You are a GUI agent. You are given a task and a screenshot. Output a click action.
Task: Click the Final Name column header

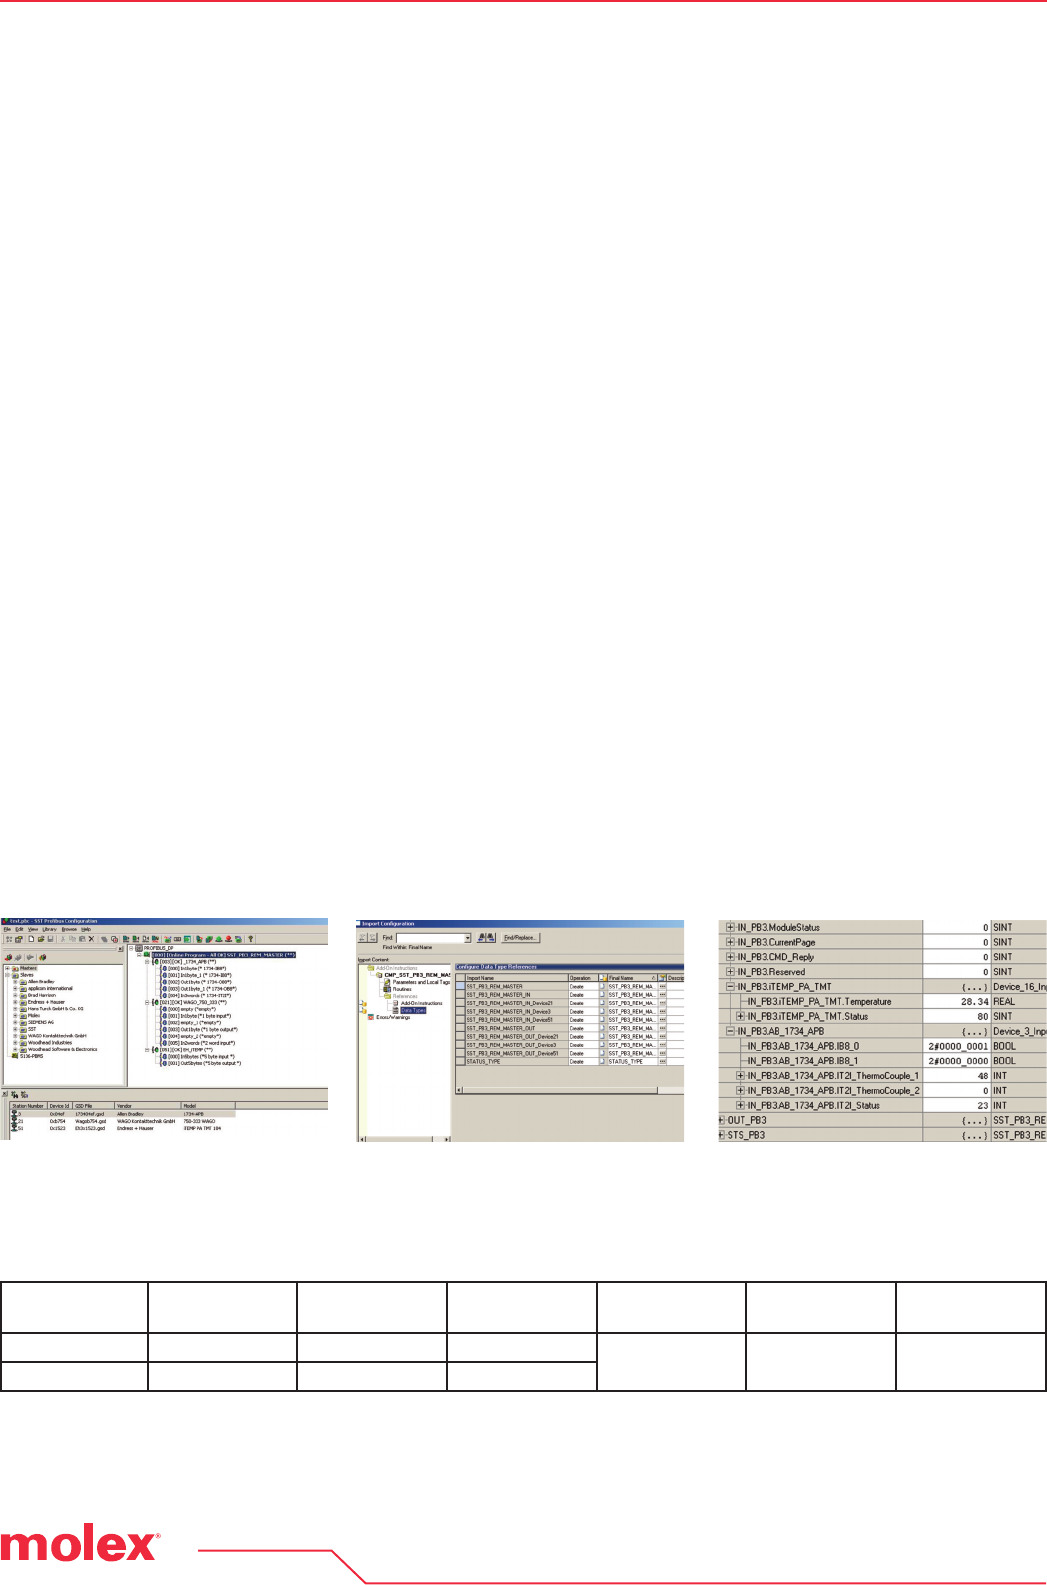[x=632, y=978]
